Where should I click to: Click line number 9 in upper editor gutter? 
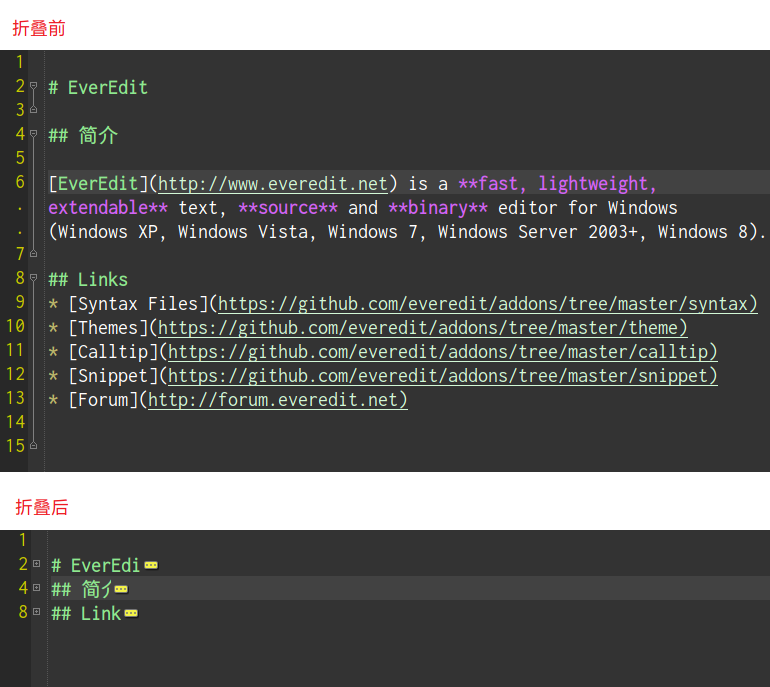click(20, 302)
